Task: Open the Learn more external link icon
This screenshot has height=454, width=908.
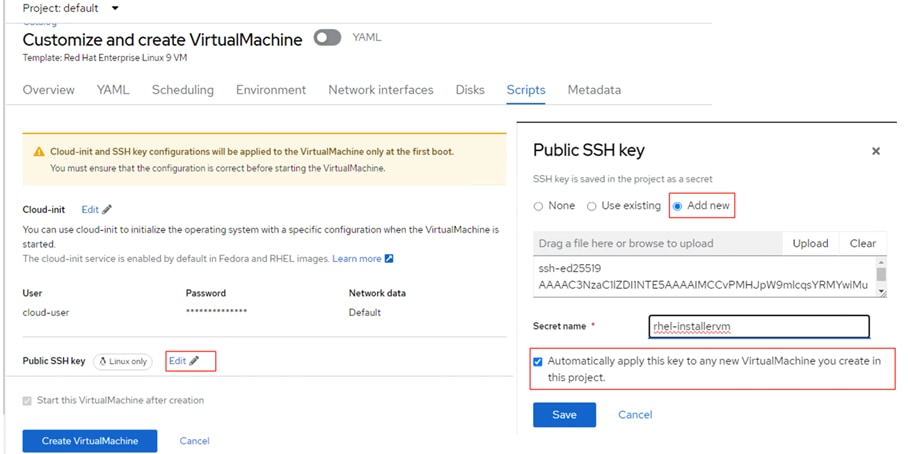Action: (389, 259)
